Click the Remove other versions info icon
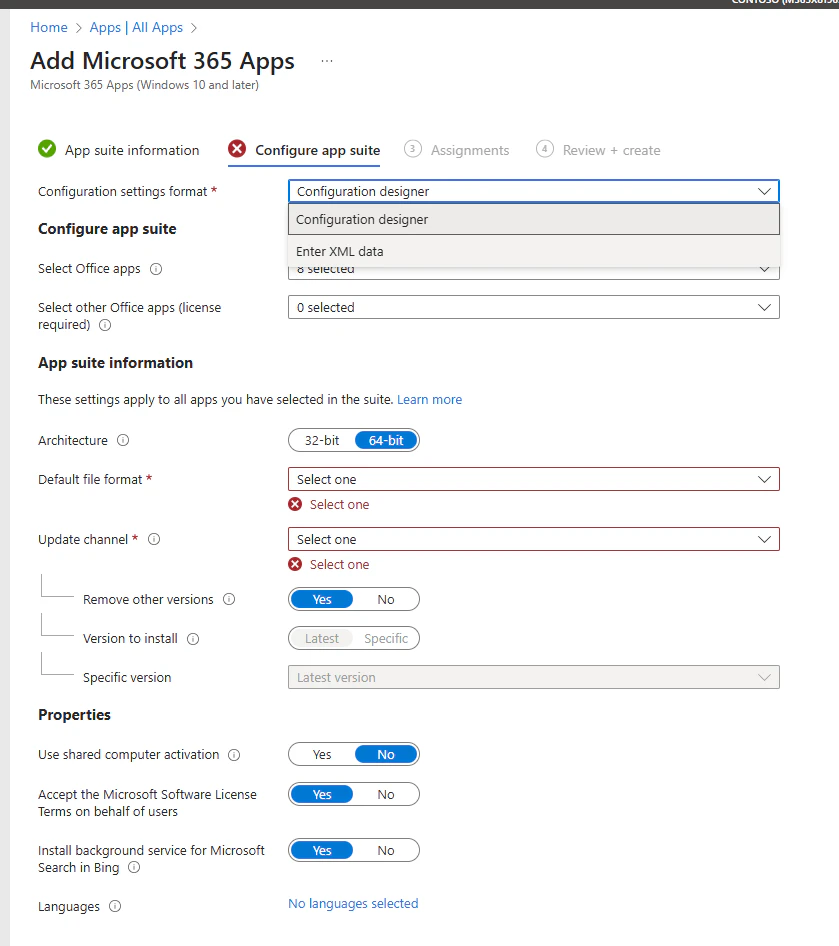Image resolution: width=839 pixels, height=946 pixels. pos(229,599)
